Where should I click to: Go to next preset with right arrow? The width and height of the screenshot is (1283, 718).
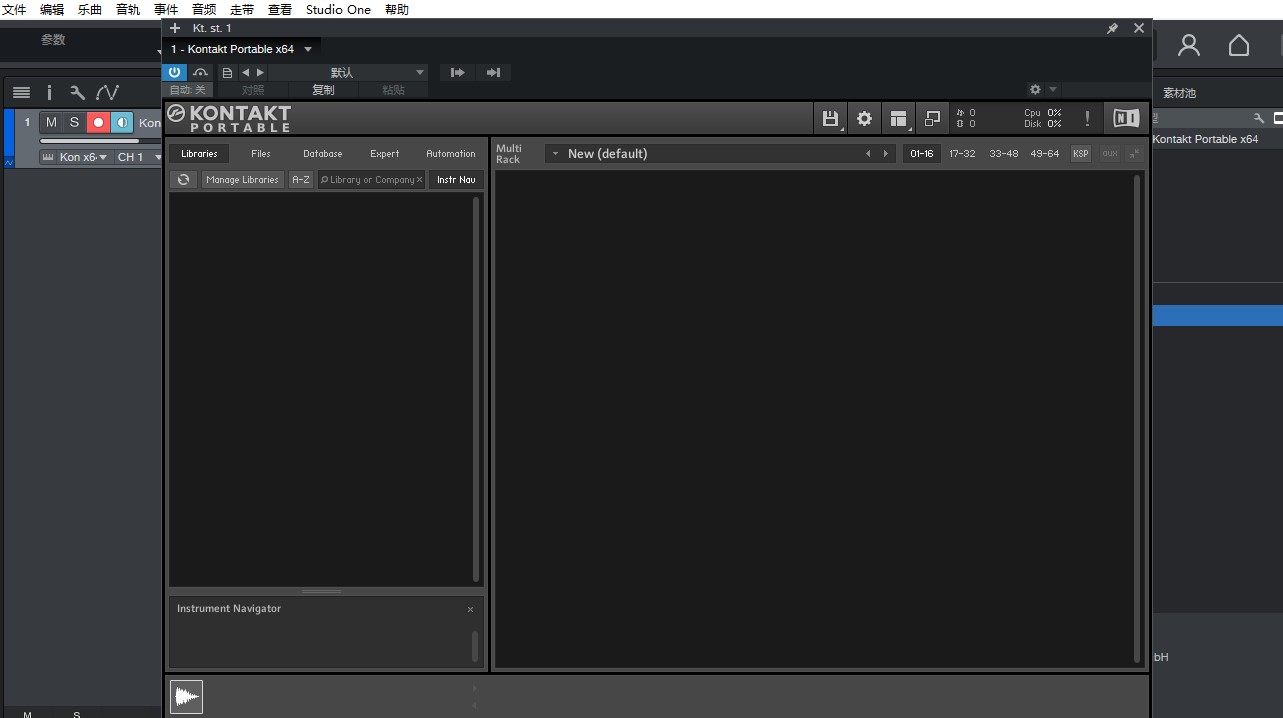click(x=261, y=72)
